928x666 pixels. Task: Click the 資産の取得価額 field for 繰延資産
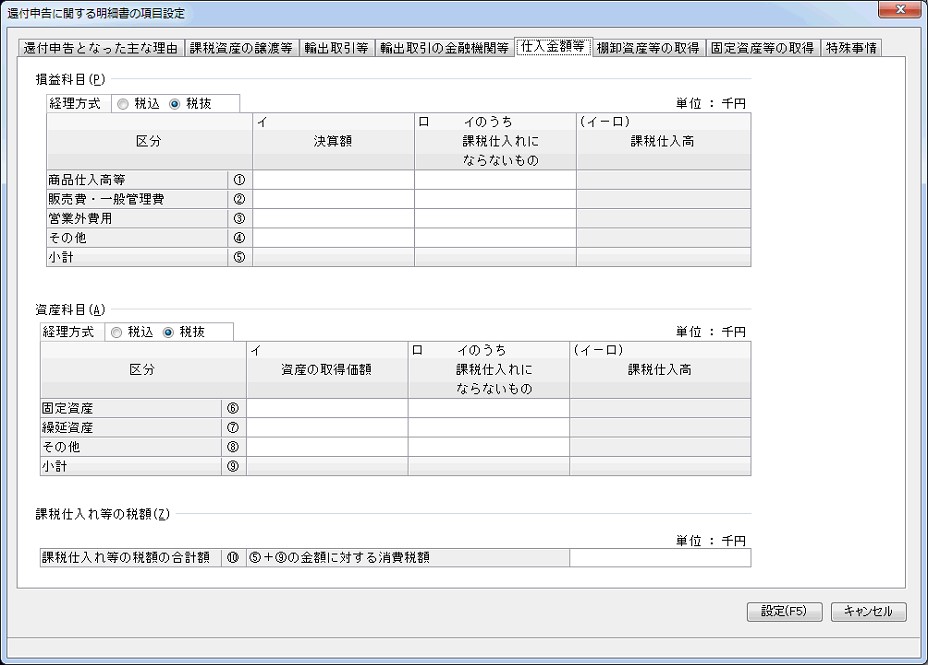pos(327,427)
